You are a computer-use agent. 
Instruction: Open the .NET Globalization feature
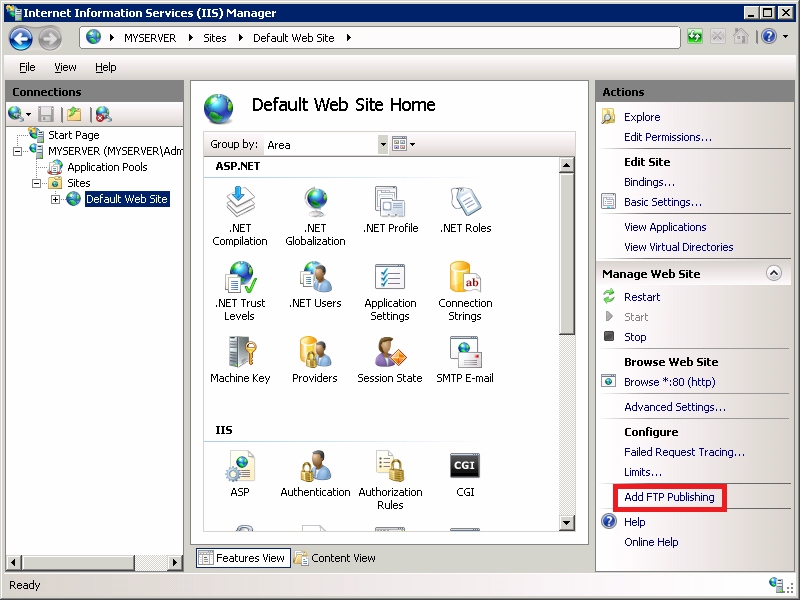pyautogui.click(x=315, y=216)
